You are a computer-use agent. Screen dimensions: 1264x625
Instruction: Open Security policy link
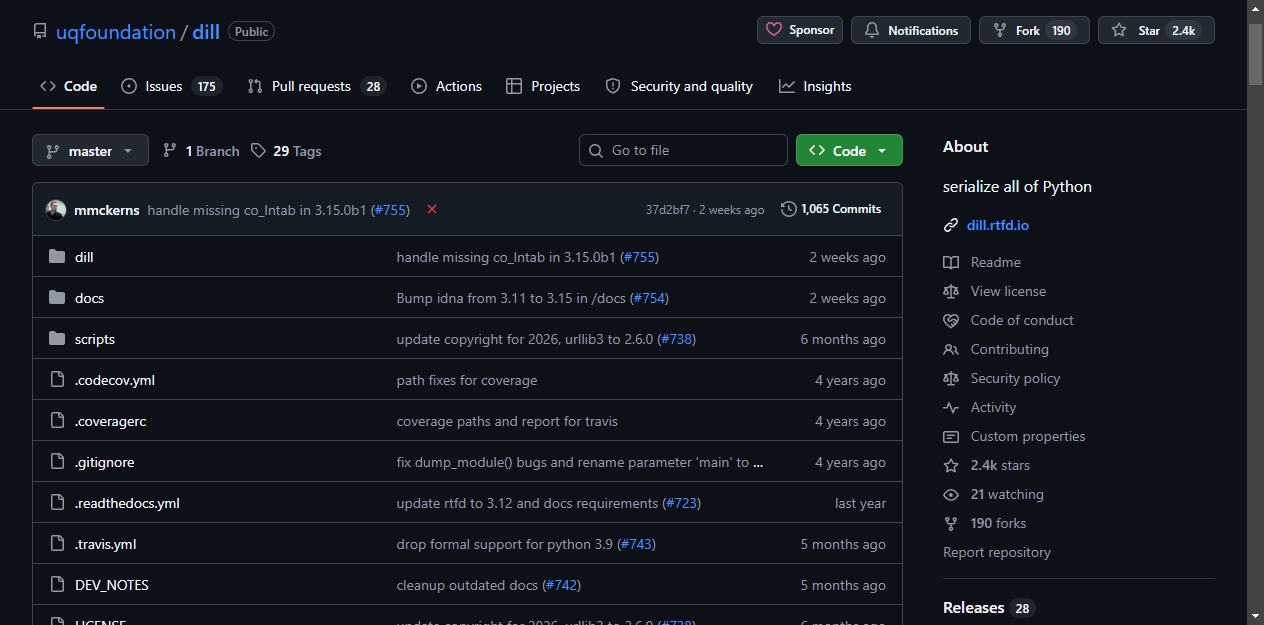pos(1002,378)
